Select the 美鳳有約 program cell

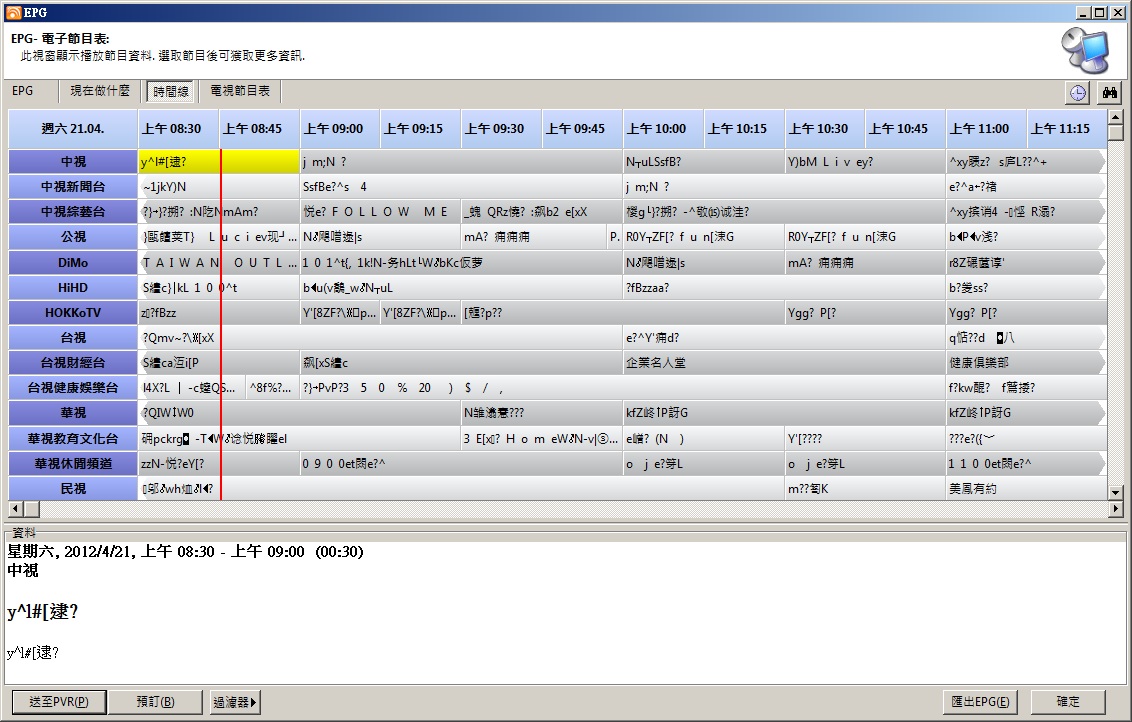[x=1025, y=489]
